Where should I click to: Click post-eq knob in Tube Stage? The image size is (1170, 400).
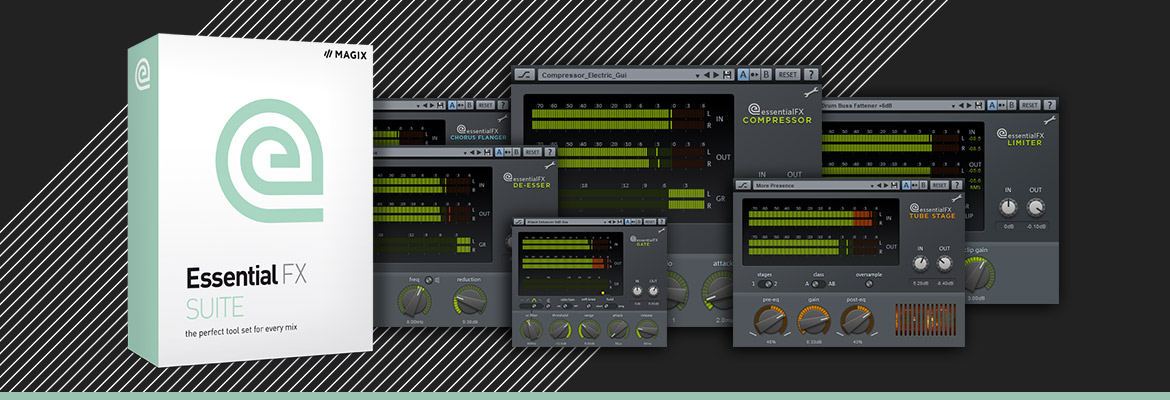click(x=857, y=320)
